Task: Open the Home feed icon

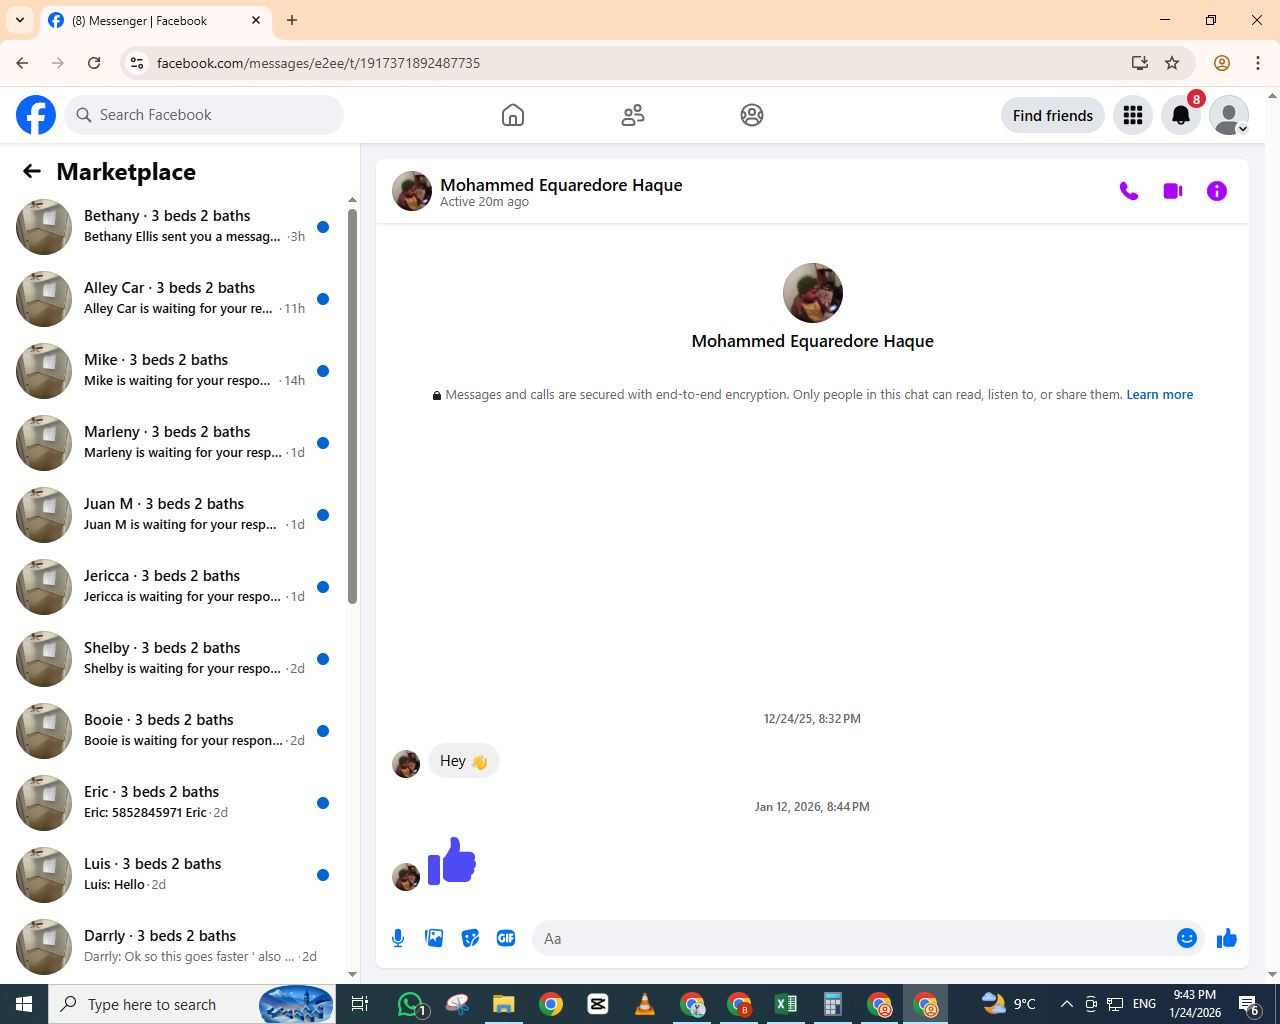Action: pyautogui.click(x=513, y=115)
